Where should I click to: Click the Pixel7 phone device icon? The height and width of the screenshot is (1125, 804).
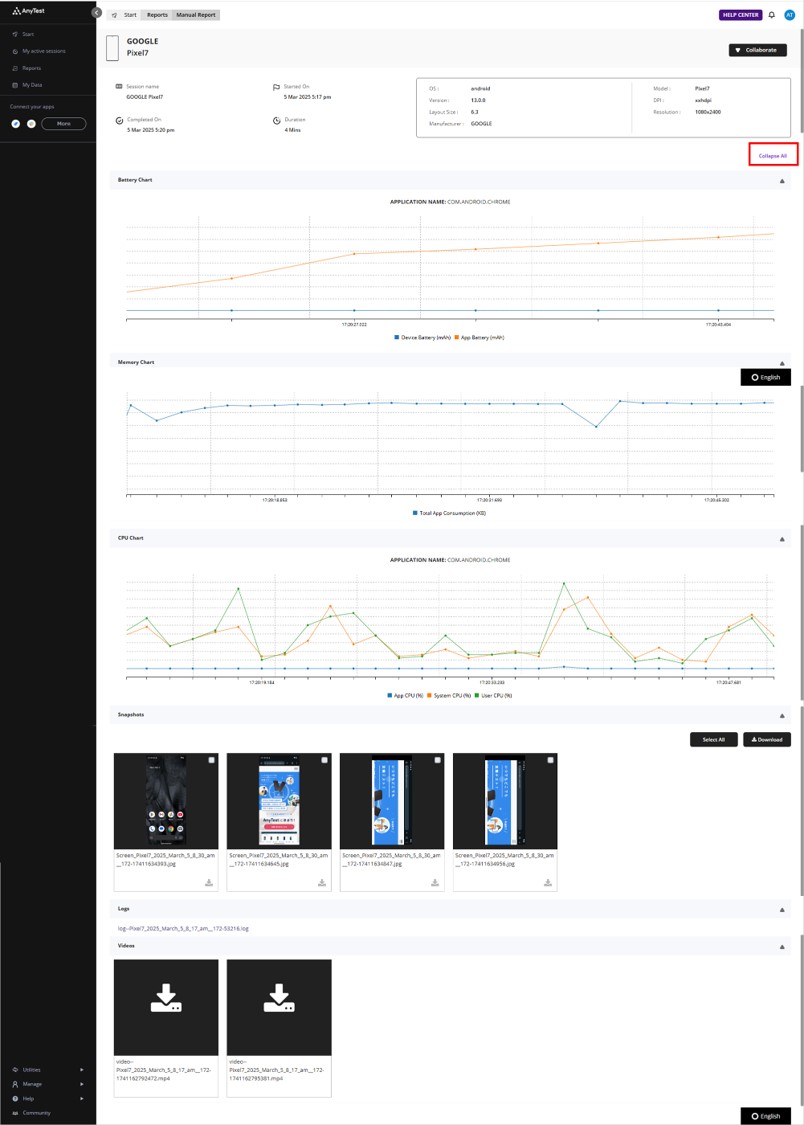click(x=112, y=48)
